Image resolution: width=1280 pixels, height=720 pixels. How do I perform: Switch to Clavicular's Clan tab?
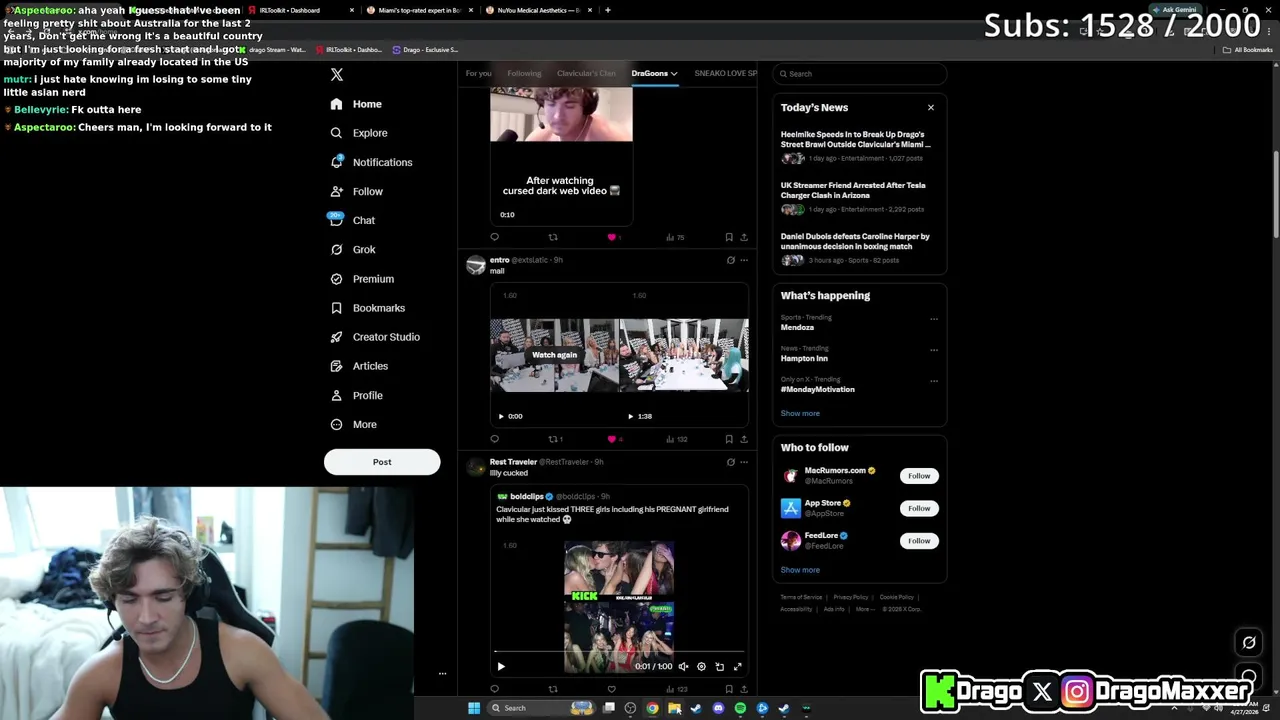point(586,73)
